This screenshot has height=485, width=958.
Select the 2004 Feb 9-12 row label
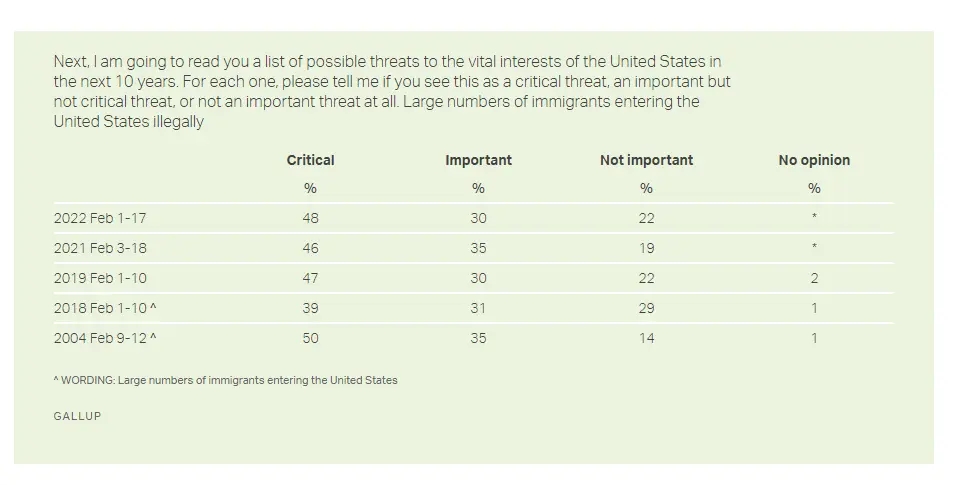[x=104, y=338]
